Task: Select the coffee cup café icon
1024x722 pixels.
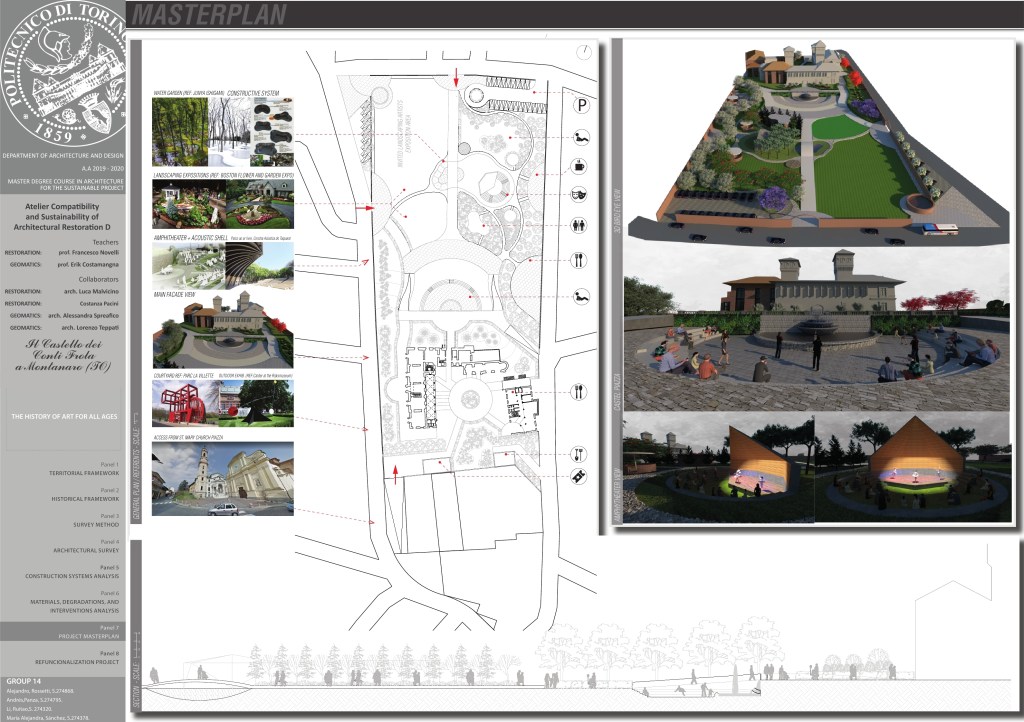Action: (580, 166)
